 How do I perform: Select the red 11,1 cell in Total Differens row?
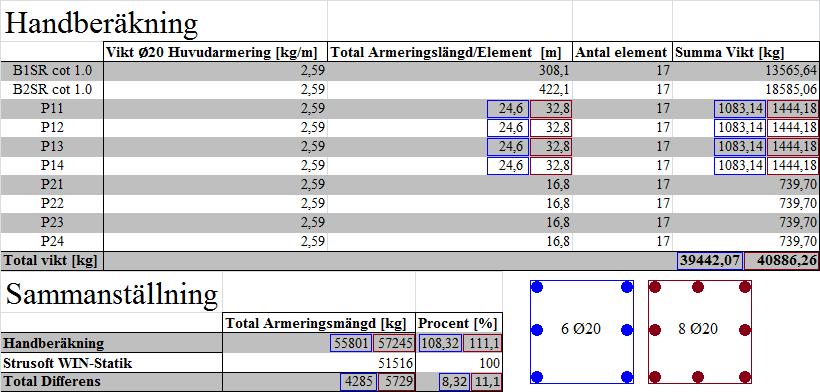coord(486,382)
